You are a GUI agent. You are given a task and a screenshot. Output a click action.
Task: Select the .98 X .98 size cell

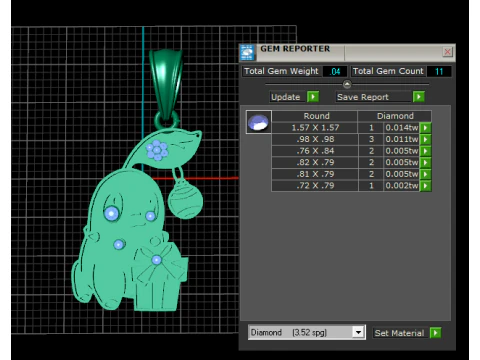[x=315, y=139]
